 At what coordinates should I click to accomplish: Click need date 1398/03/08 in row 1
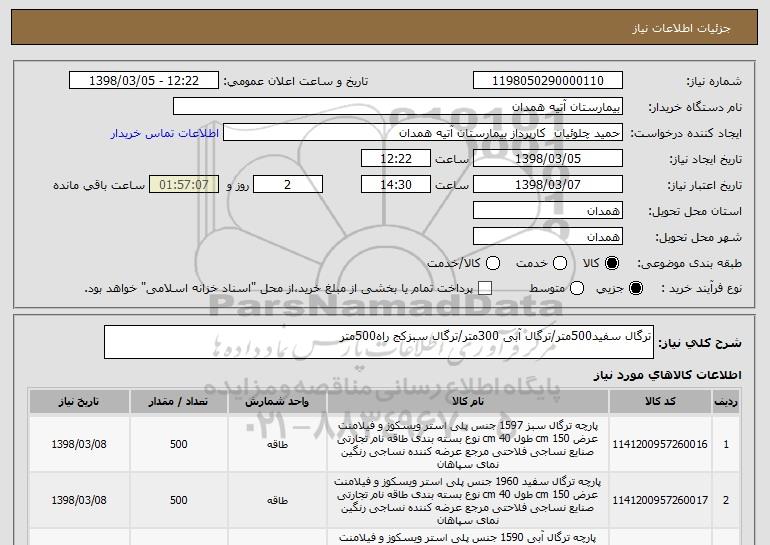(x=79, y=444)
